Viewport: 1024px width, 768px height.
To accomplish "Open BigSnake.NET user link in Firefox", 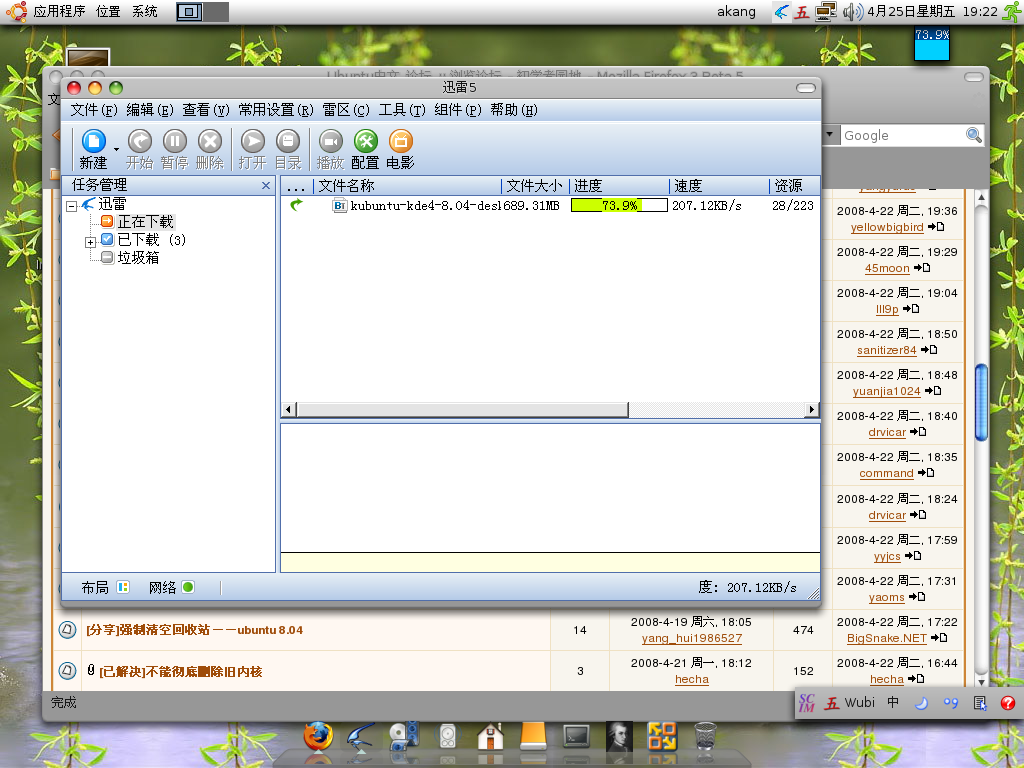I will click(887, 639).
